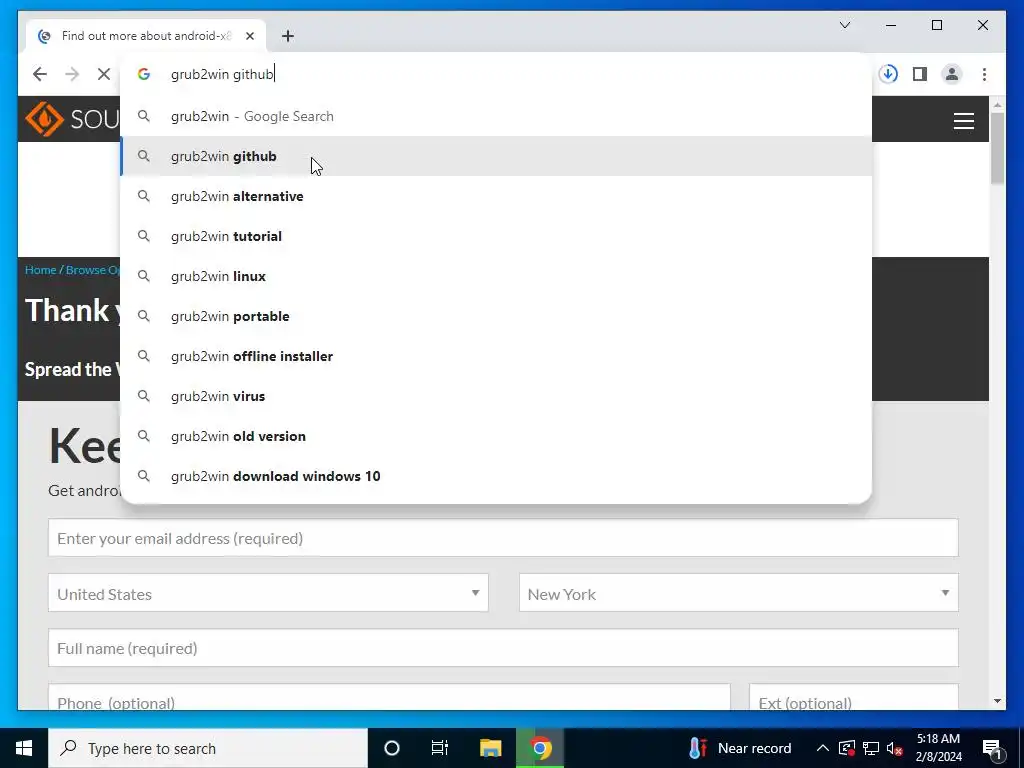
Task: Click the page vertical scrollbar thumb
Action: (x=997, y=148)
